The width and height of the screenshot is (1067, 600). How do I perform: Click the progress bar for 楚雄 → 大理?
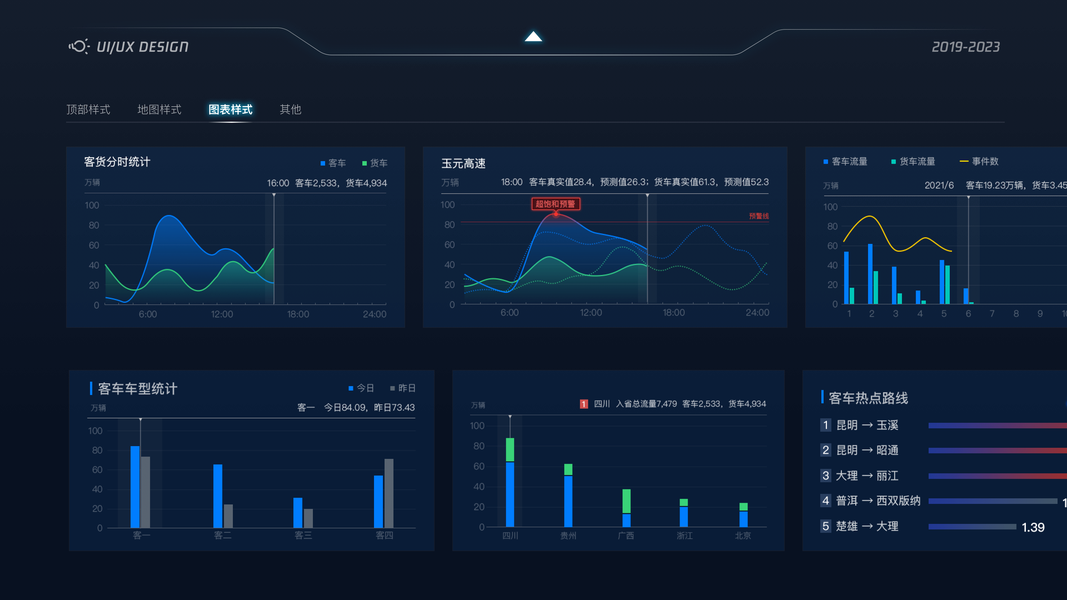(x=972, y=527)
